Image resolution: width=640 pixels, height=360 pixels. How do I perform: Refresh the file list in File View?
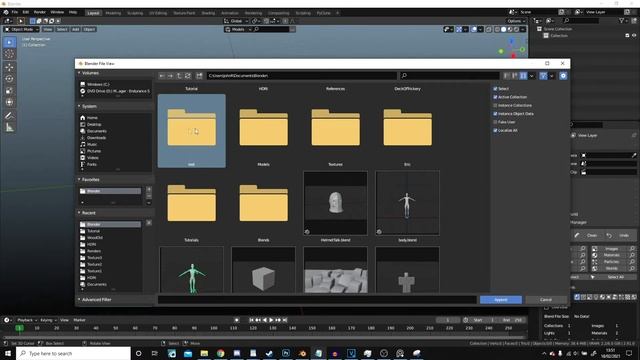click(x=188, y=76)
